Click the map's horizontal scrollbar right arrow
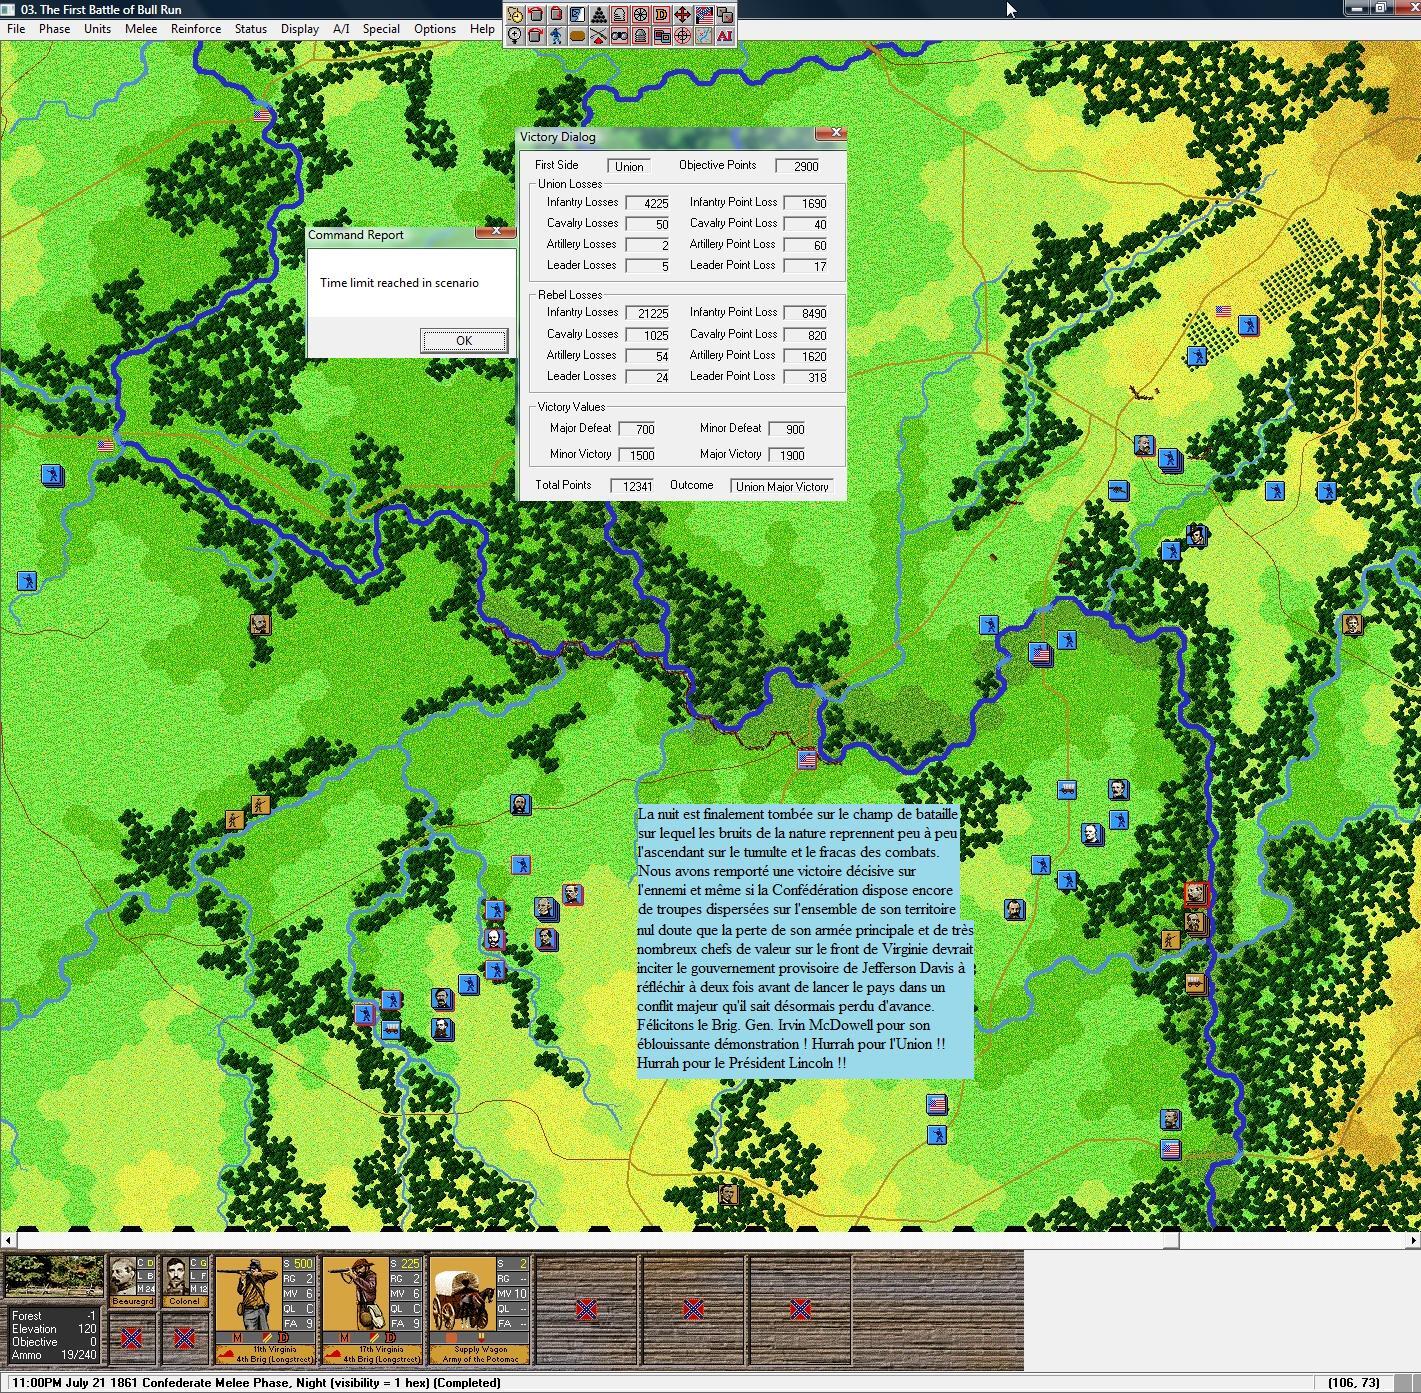Screen dimensions: 1421x1393 pos(1412,1240)
